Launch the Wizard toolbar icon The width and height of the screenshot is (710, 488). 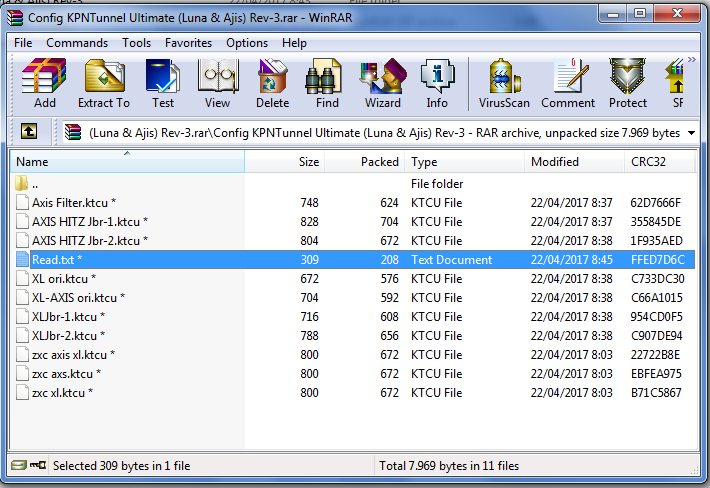383,76
